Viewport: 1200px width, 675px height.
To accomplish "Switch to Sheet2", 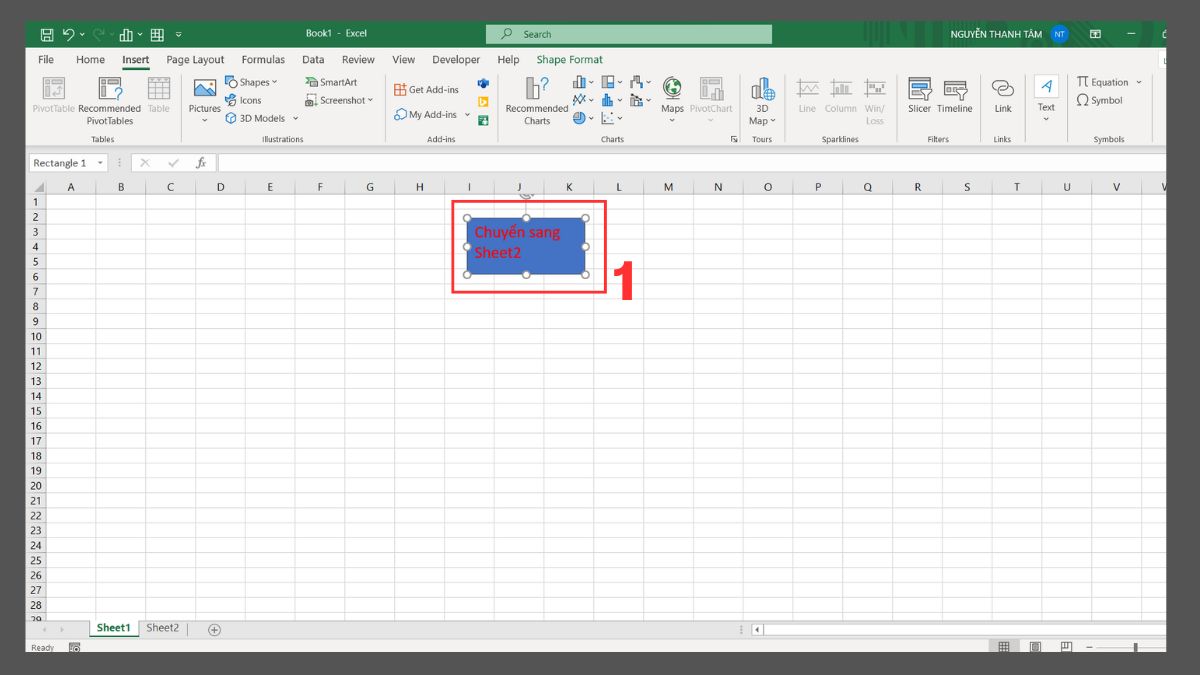I will coord(162,627).
